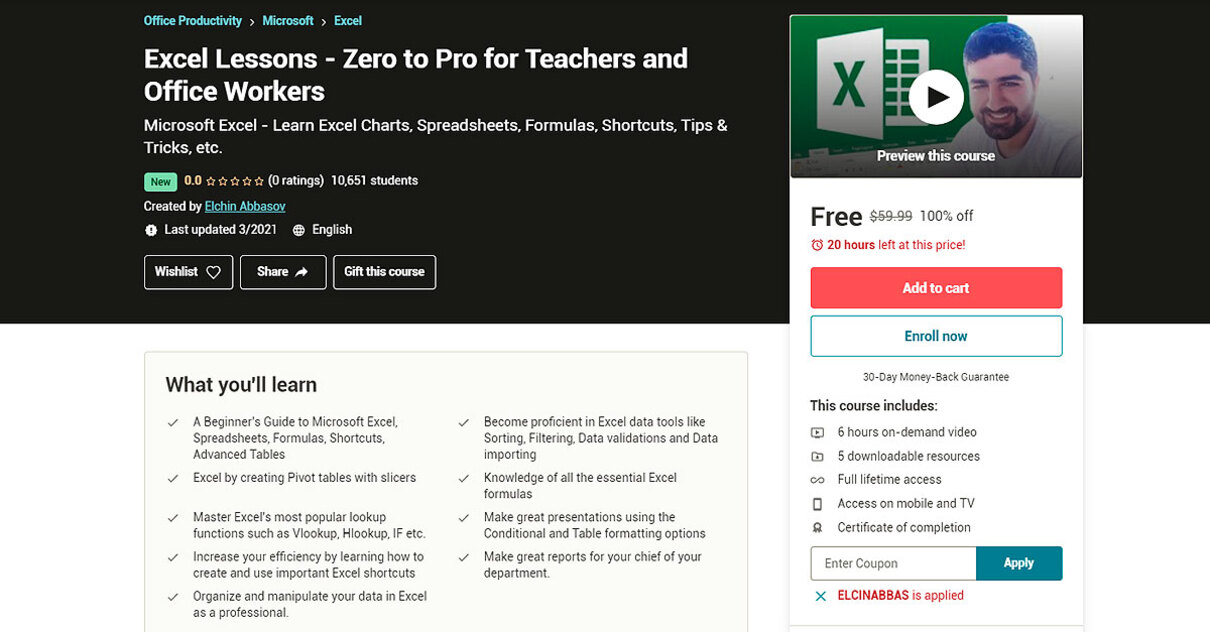Play the course preview video
The width and height of the screenshot is (1210, 632).
[x=936, y=97]
